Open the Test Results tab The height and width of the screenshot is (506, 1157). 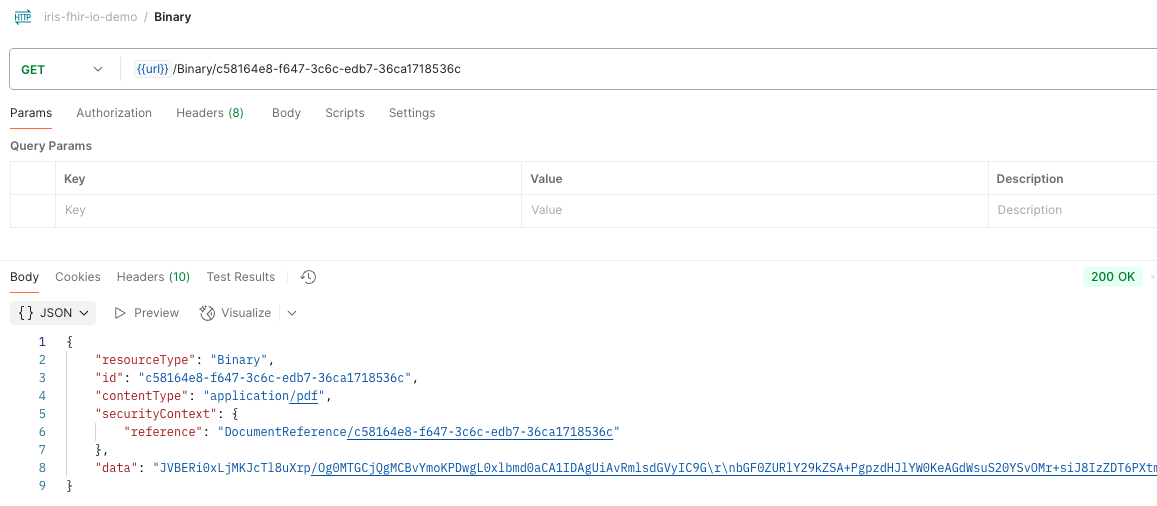240,277
